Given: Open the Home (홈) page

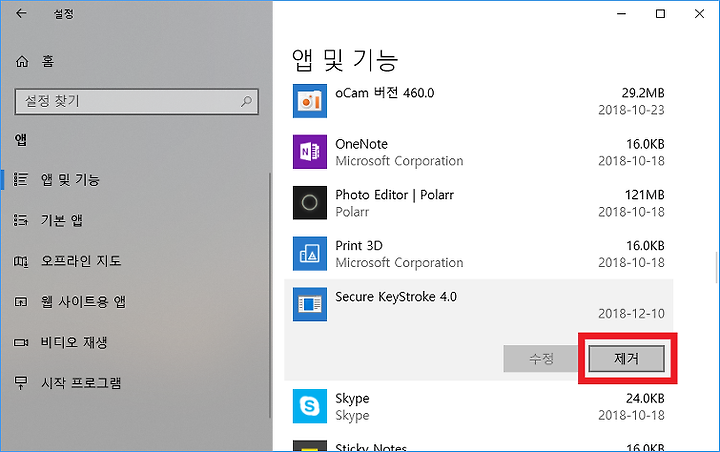Looking at the screenshot, I should [34, 61].
